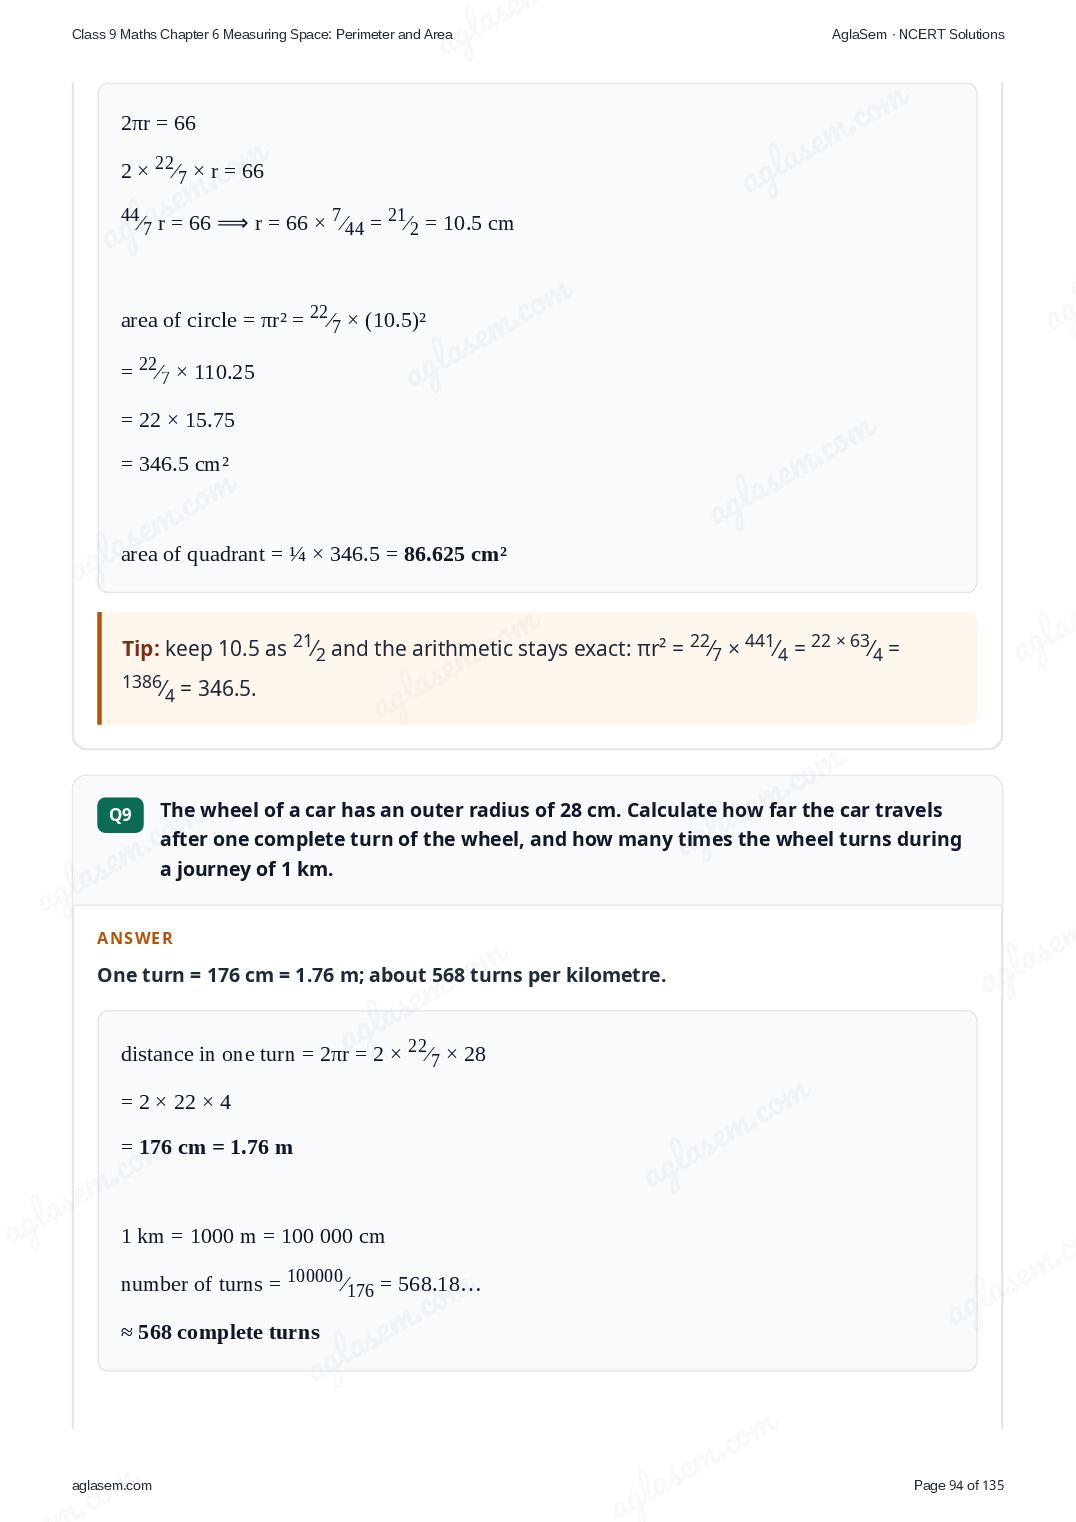Click the Q9 wheel question text
The width and height of the screenshot is (1076, 1522).
coord(561,839)
